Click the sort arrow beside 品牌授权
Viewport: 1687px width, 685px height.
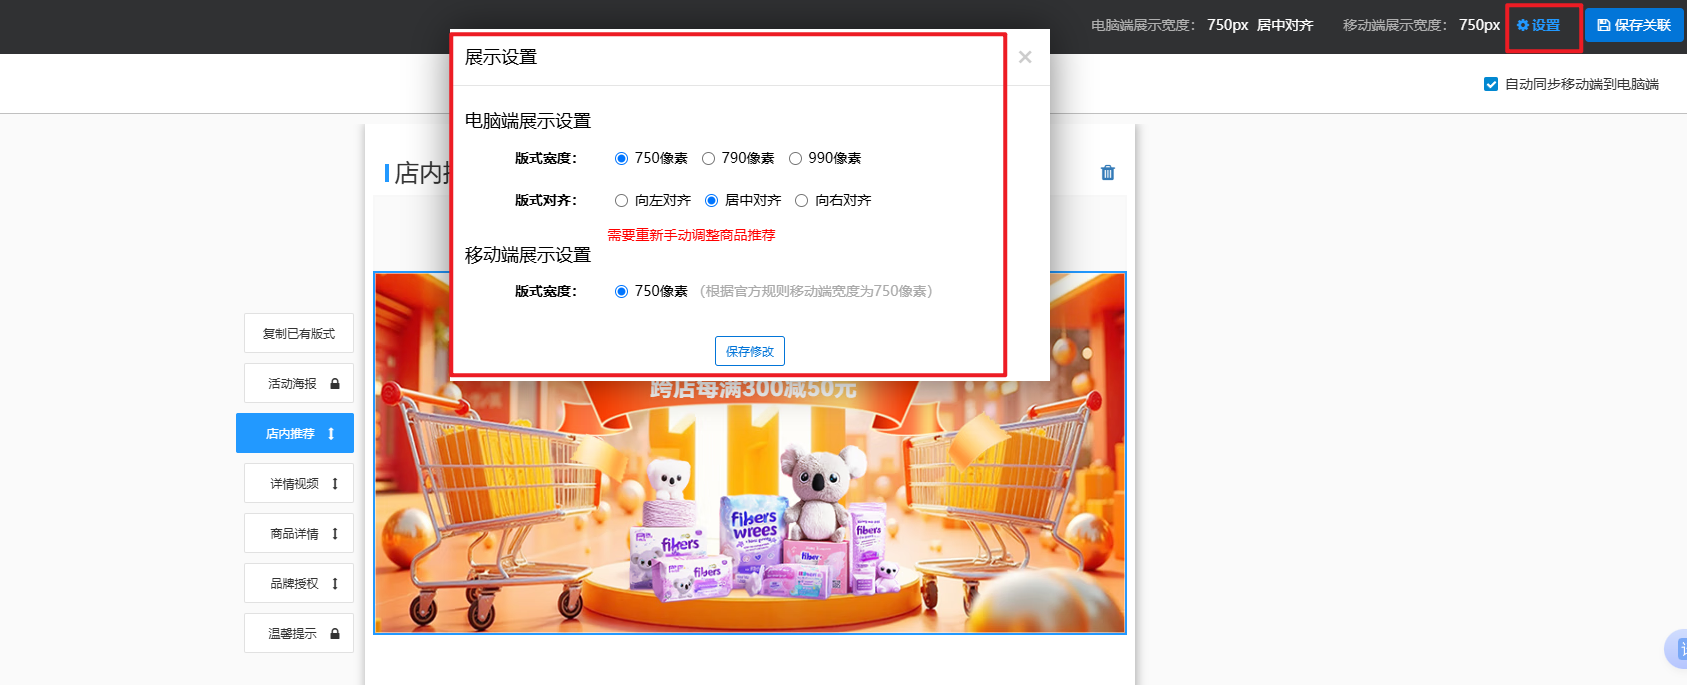click(x=335, y=584)
